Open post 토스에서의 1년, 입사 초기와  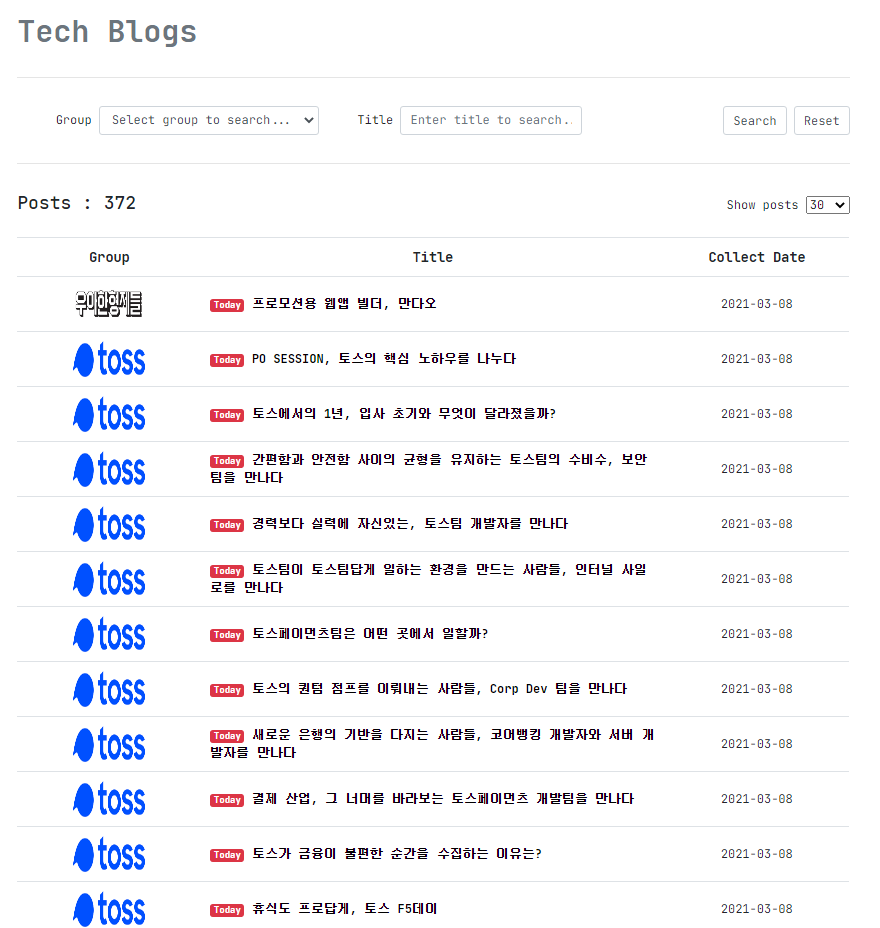tap(404, 414)
